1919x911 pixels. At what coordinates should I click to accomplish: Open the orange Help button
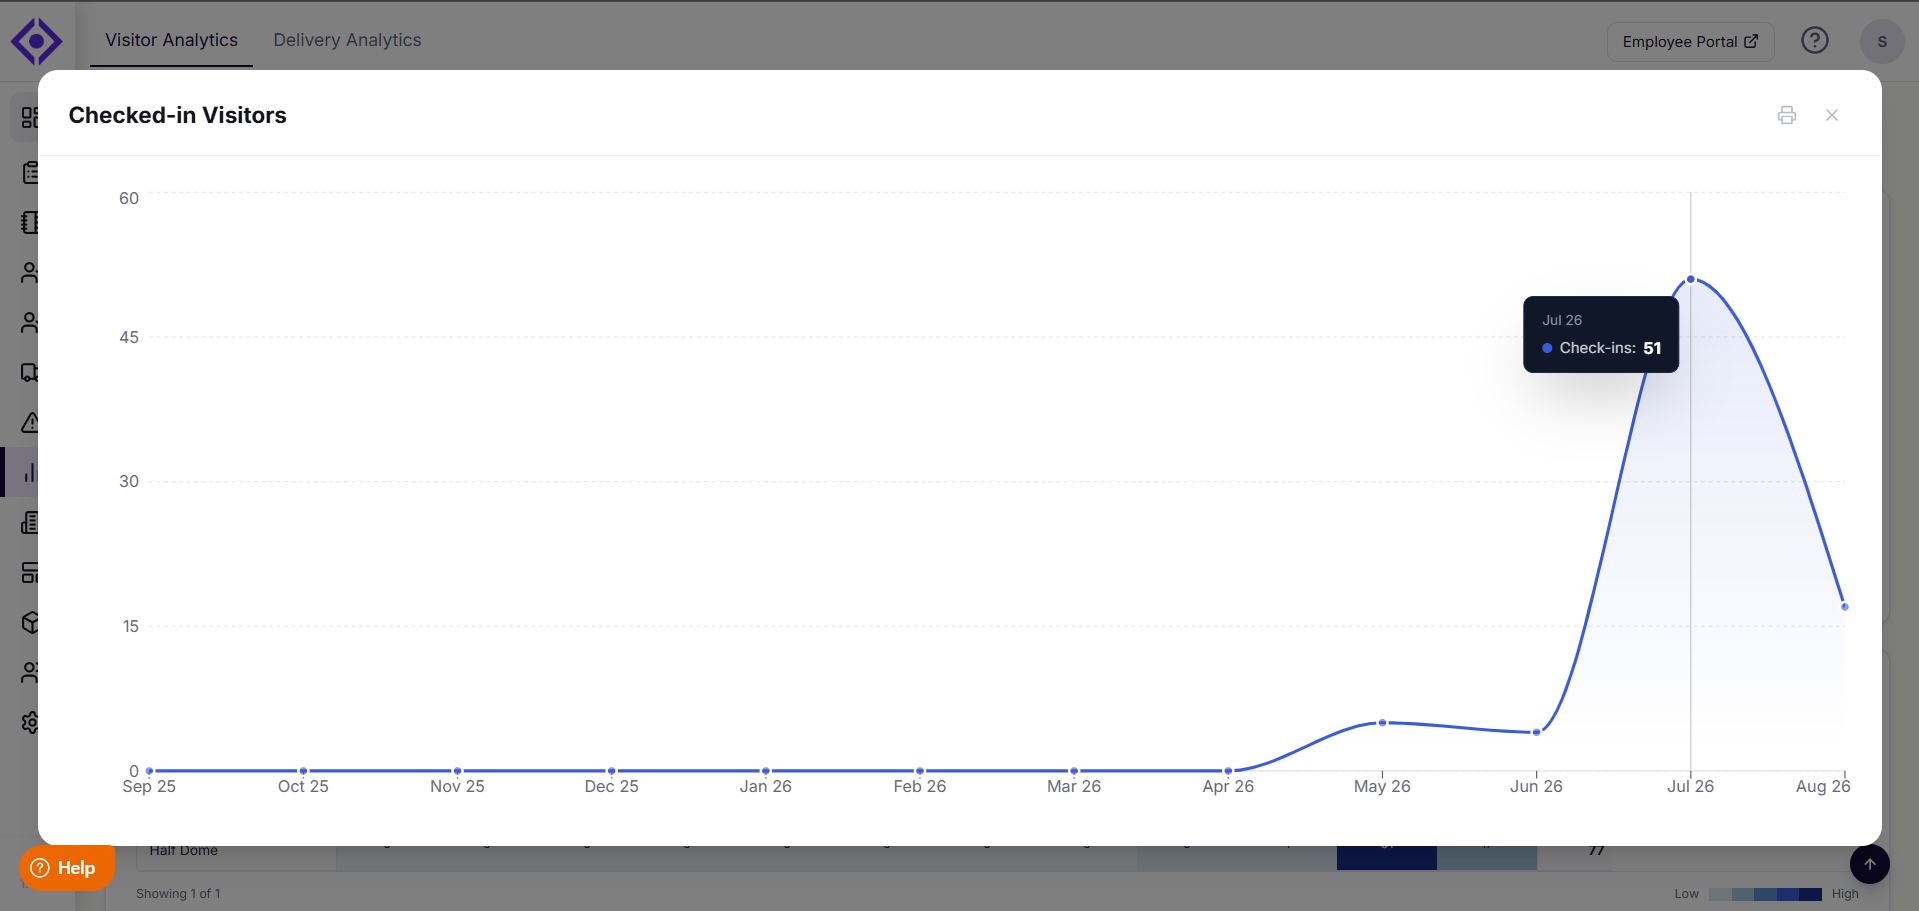pos(66,868)
